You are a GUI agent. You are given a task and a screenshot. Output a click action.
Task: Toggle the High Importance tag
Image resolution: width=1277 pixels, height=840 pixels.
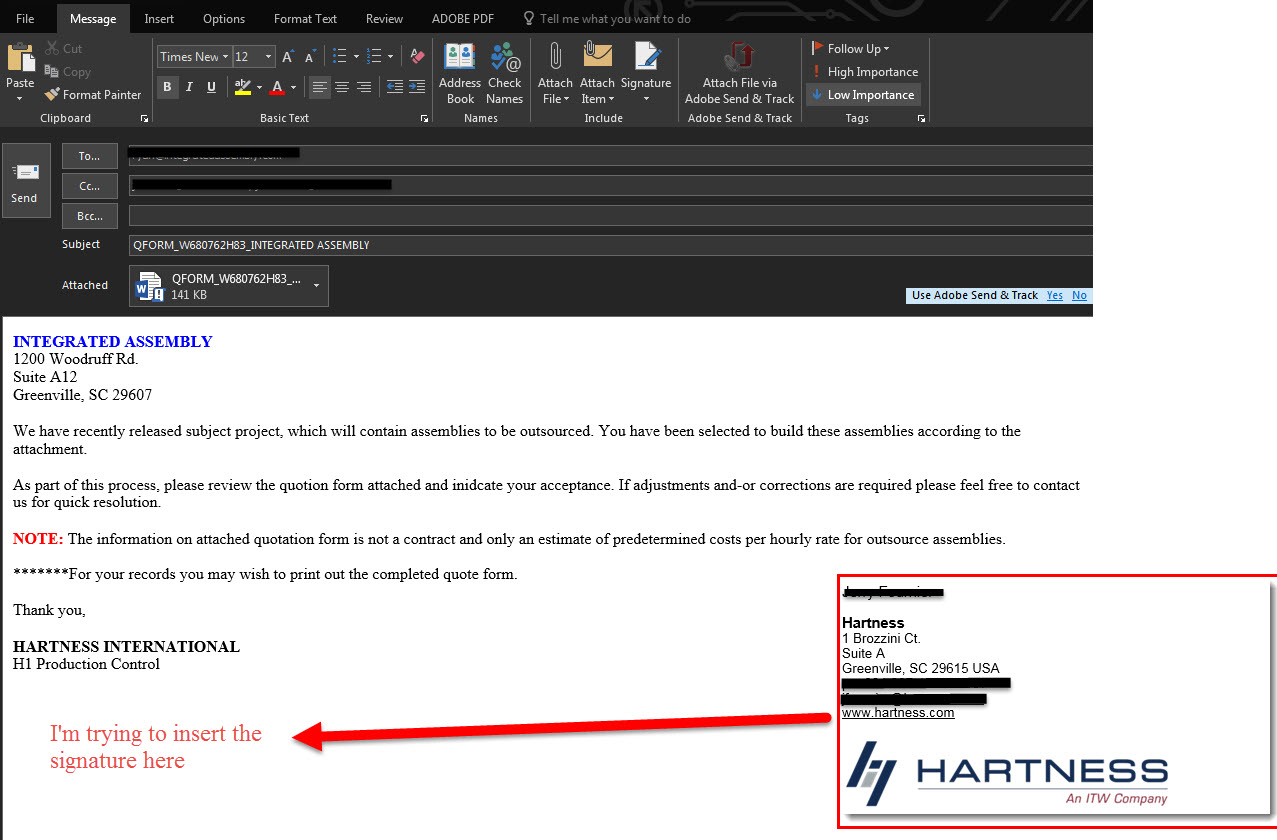(864, 72)
